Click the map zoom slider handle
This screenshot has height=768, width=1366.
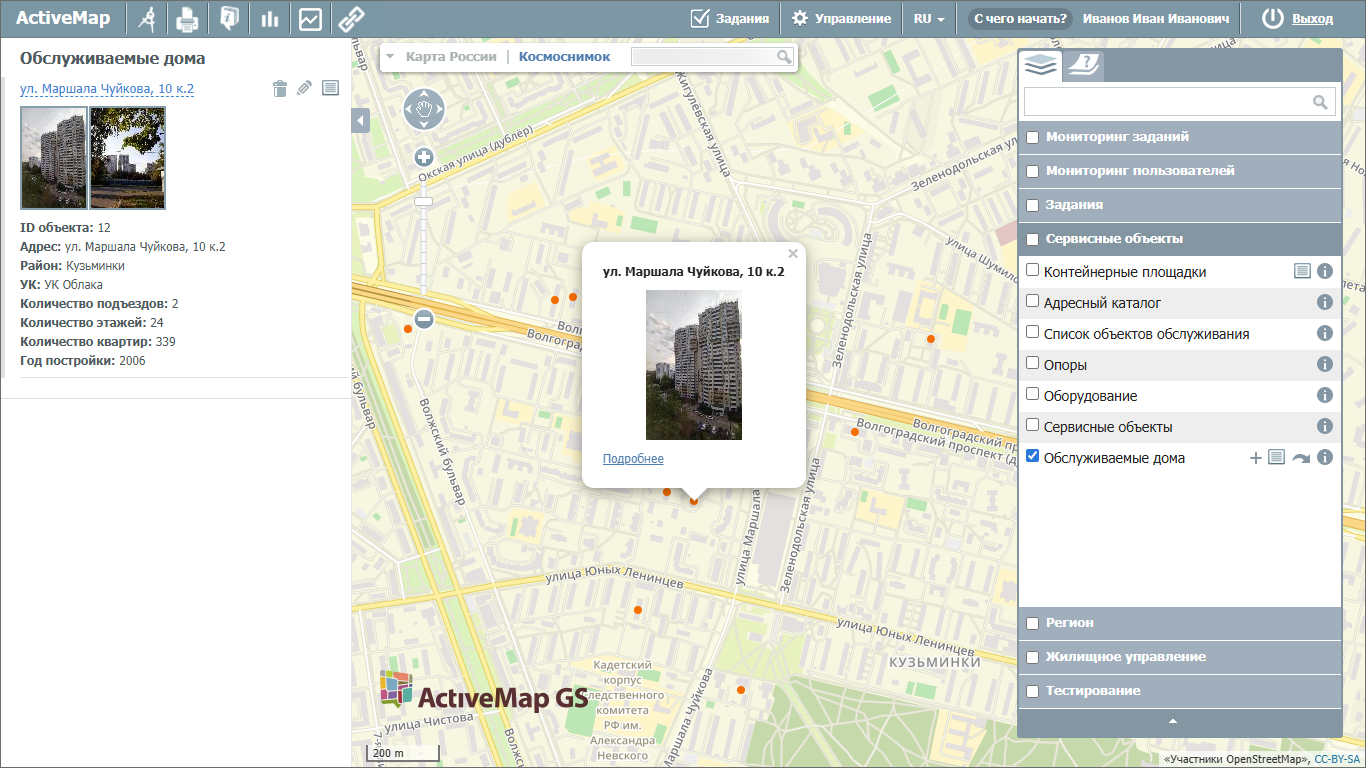click(424, 202)
